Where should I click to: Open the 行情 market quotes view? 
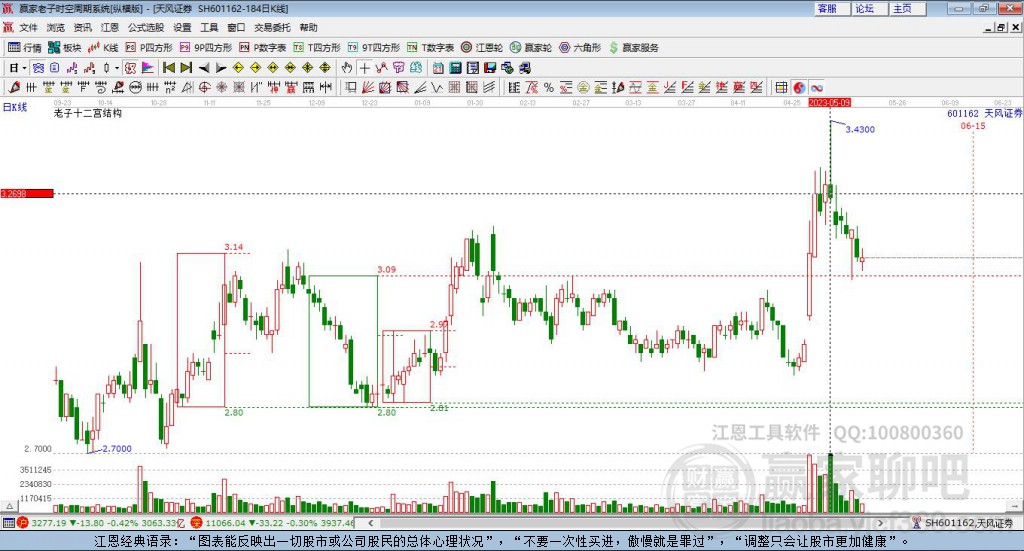pos(24,48)
